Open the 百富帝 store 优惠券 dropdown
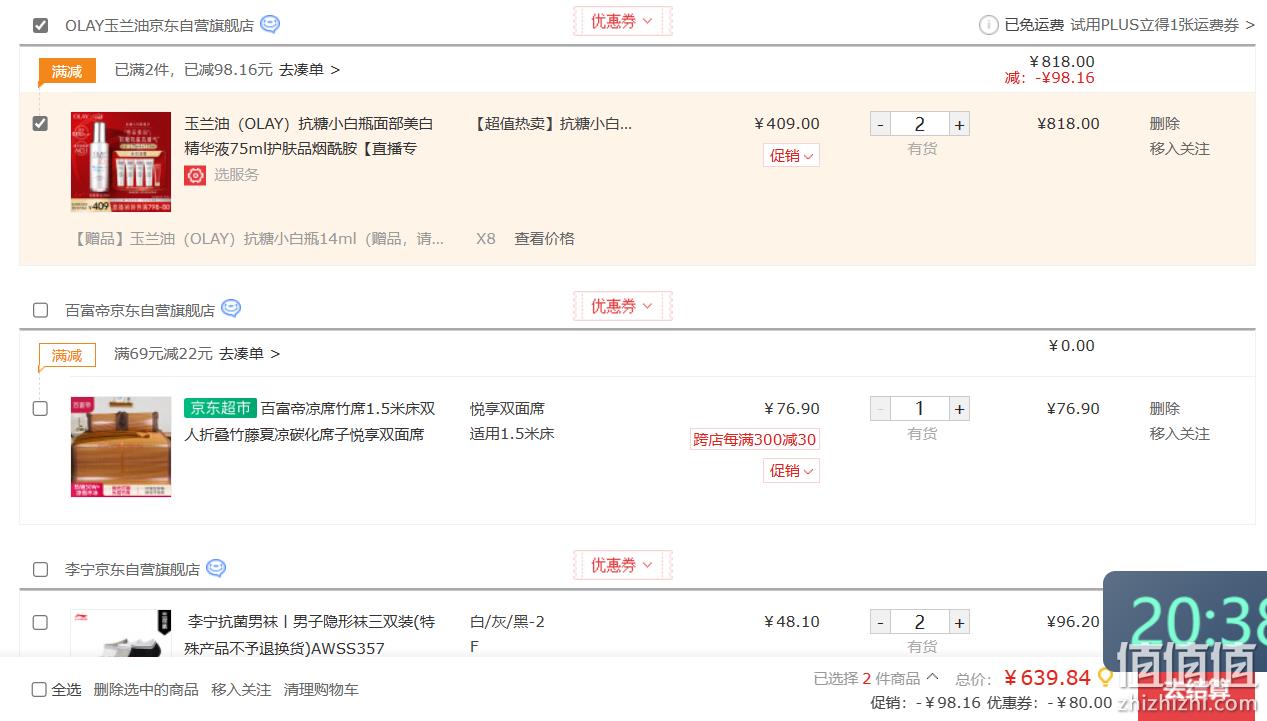Image resolution: width=1267 pixels, height=721 pixels. 622,306
